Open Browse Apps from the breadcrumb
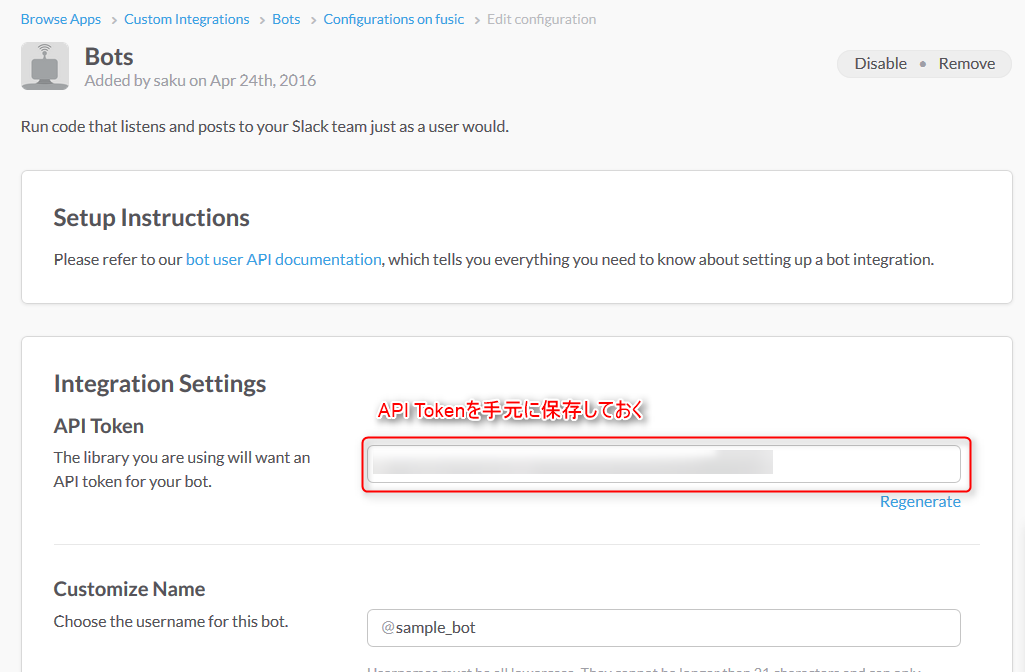The width and height of the screenshot is (1025, 672). 60,18
